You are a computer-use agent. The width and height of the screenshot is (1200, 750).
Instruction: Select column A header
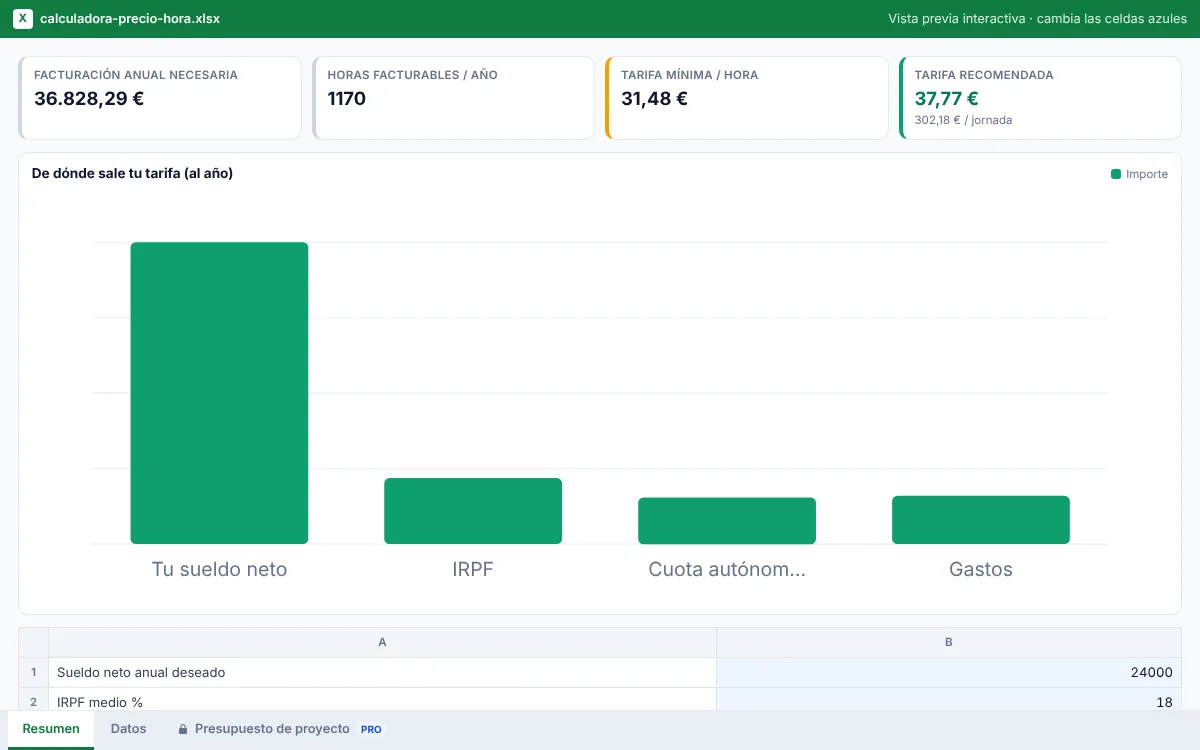(383, 642)
